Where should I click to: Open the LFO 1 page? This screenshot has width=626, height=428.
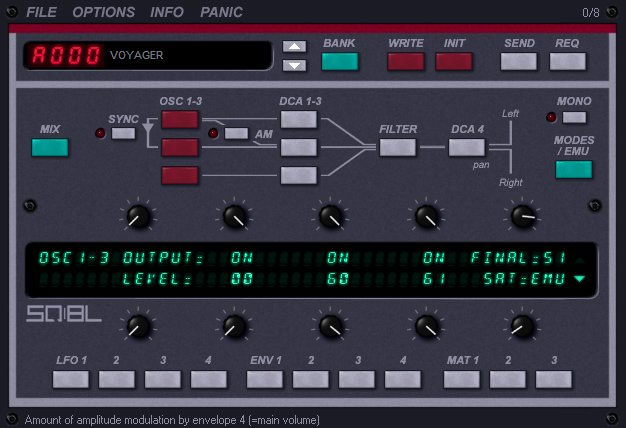click(x=71, y=379)
